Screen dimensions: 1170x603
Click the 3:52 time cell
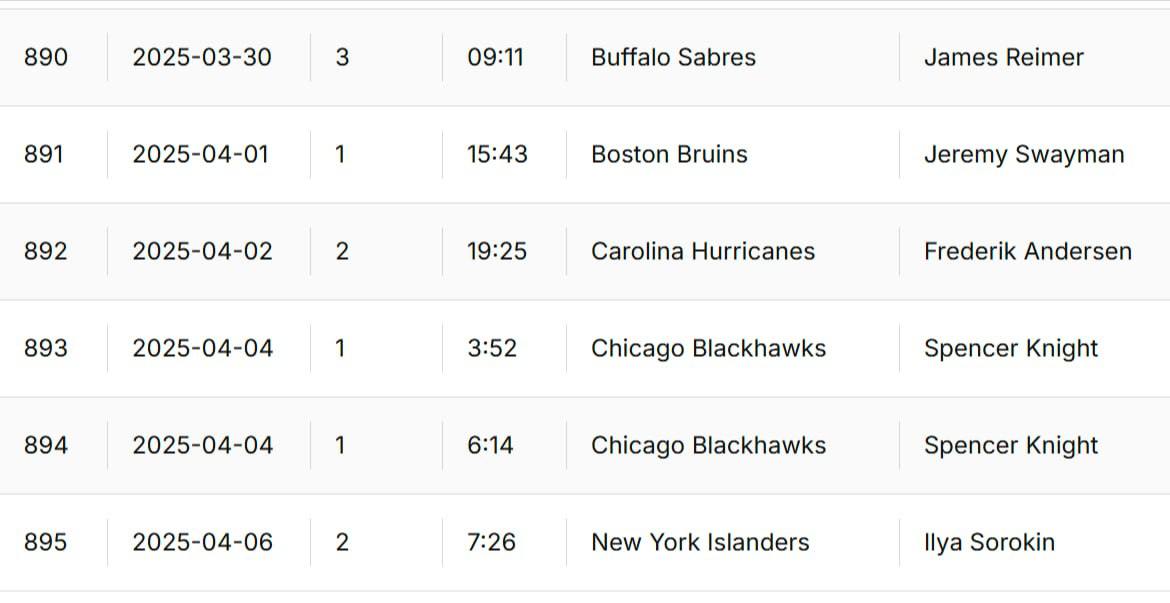click(x=492, y=348)
